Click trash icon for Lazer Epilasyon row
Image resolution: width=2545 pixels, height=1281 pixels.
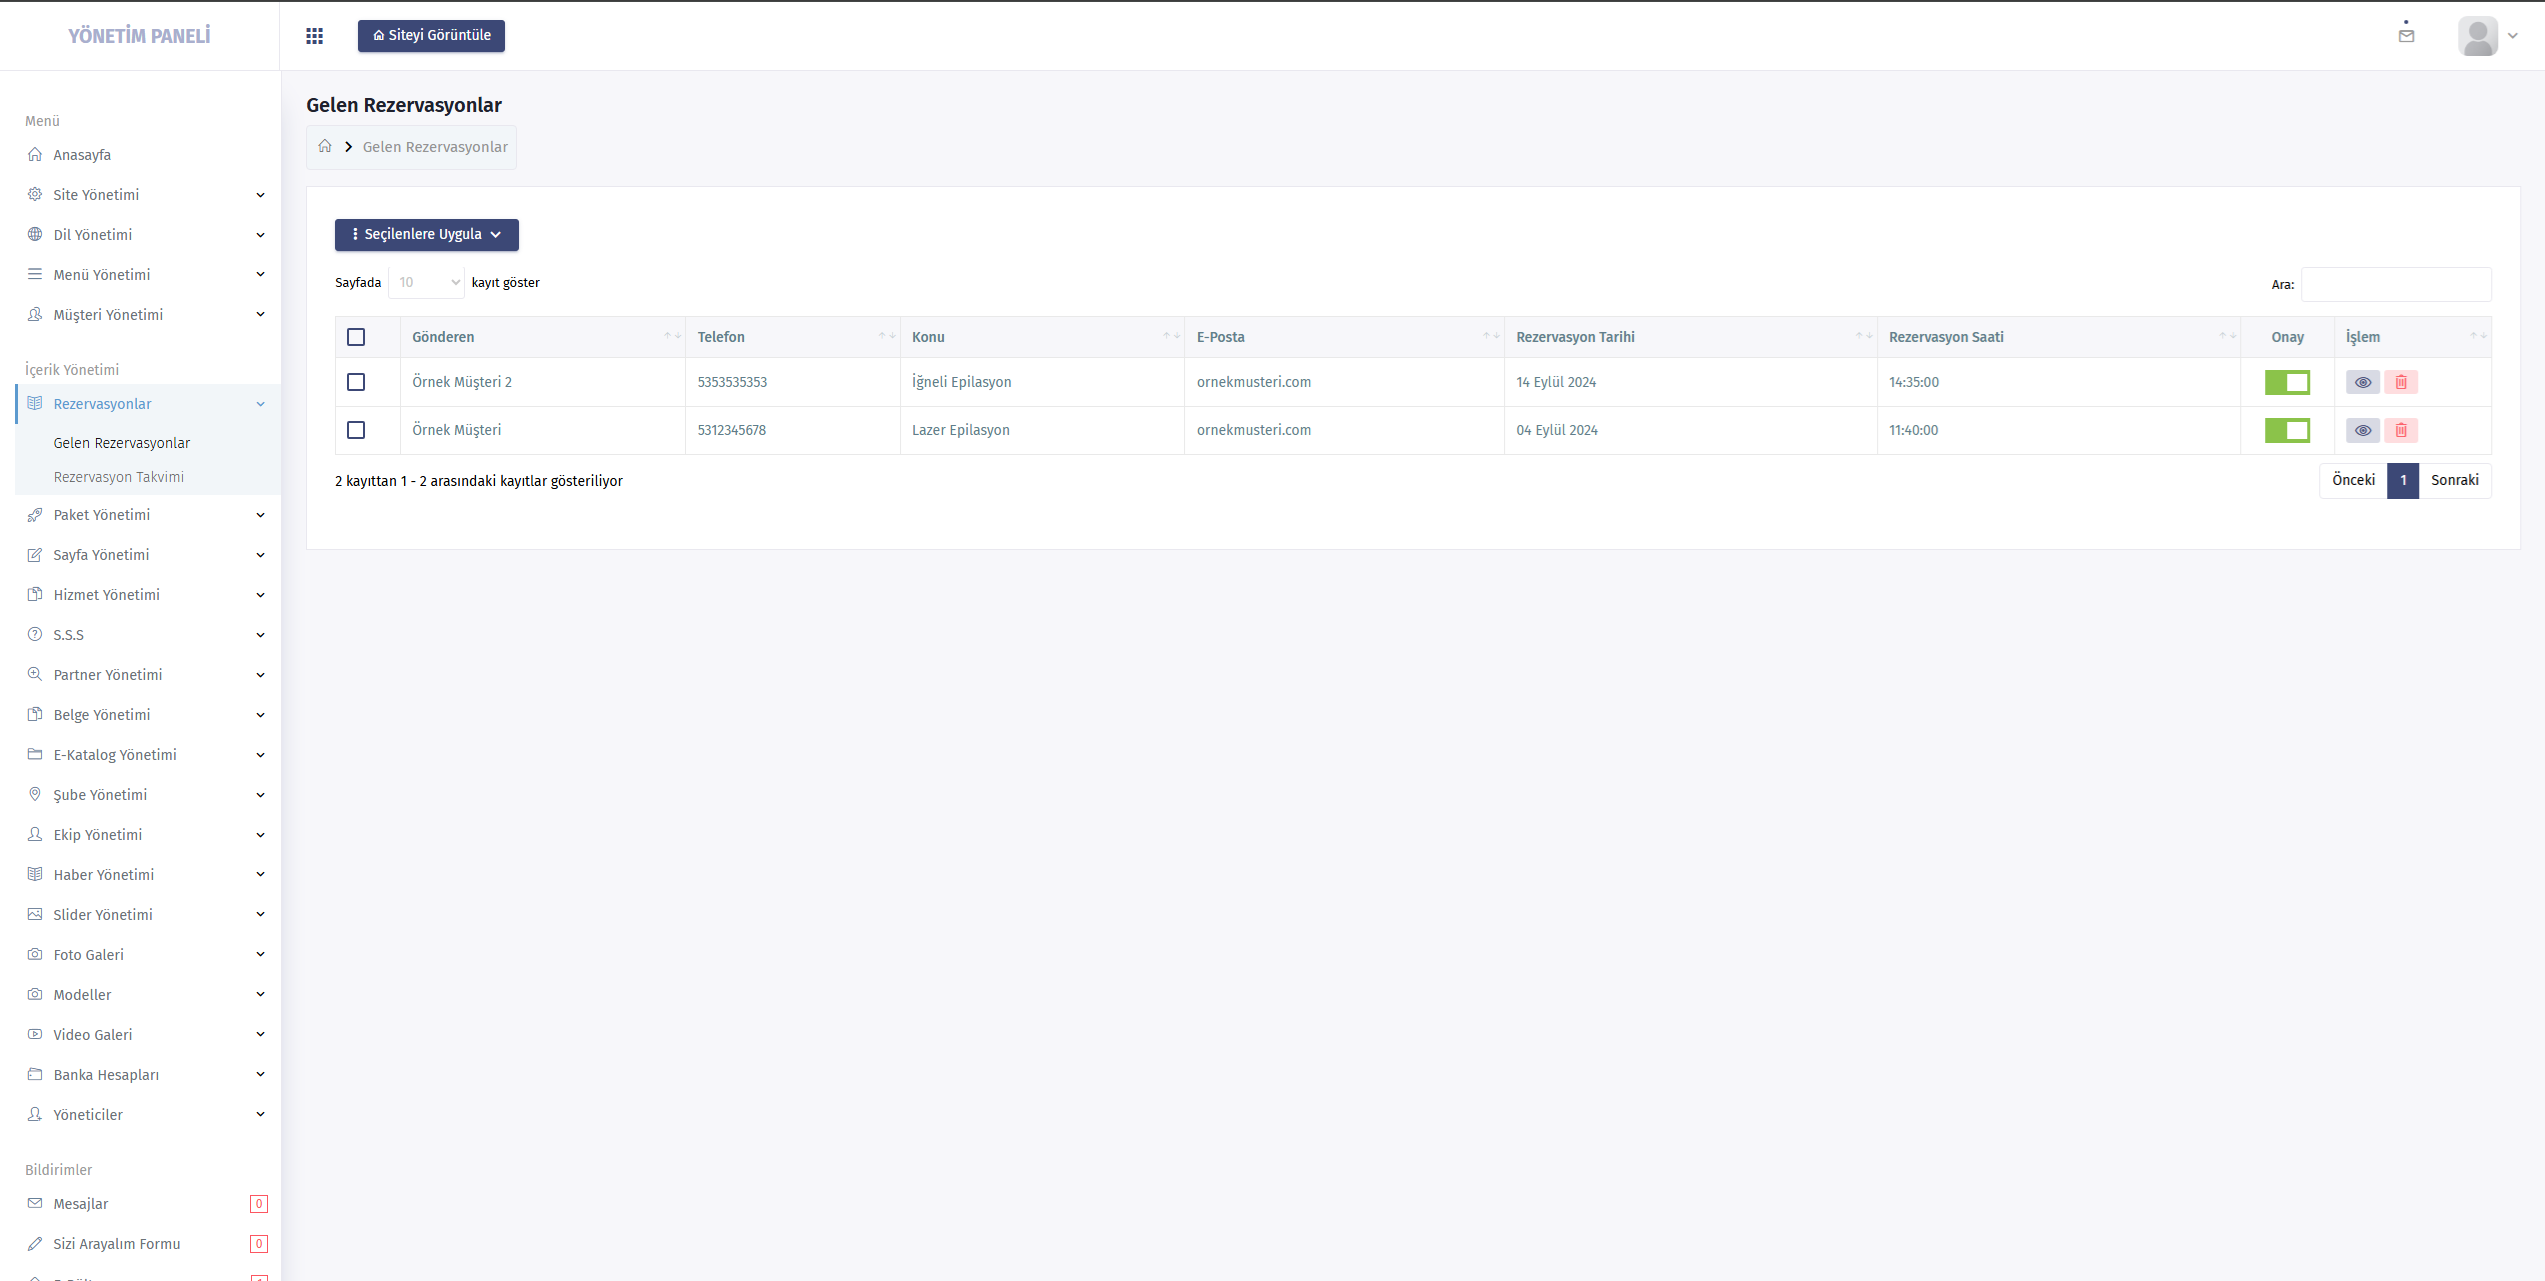click(x=2401, y=430)
